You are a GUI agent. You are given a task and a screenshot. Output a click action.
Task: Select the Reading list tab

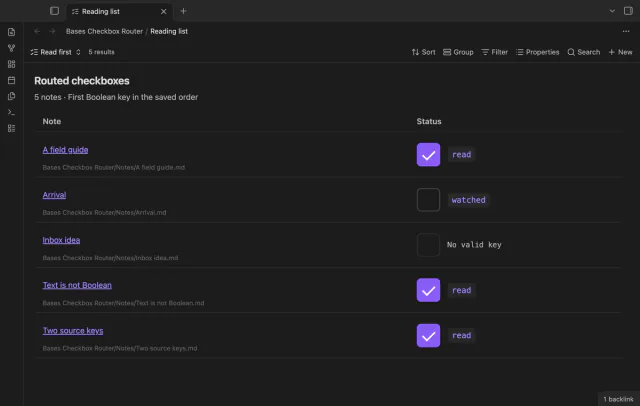click(119, 11)
